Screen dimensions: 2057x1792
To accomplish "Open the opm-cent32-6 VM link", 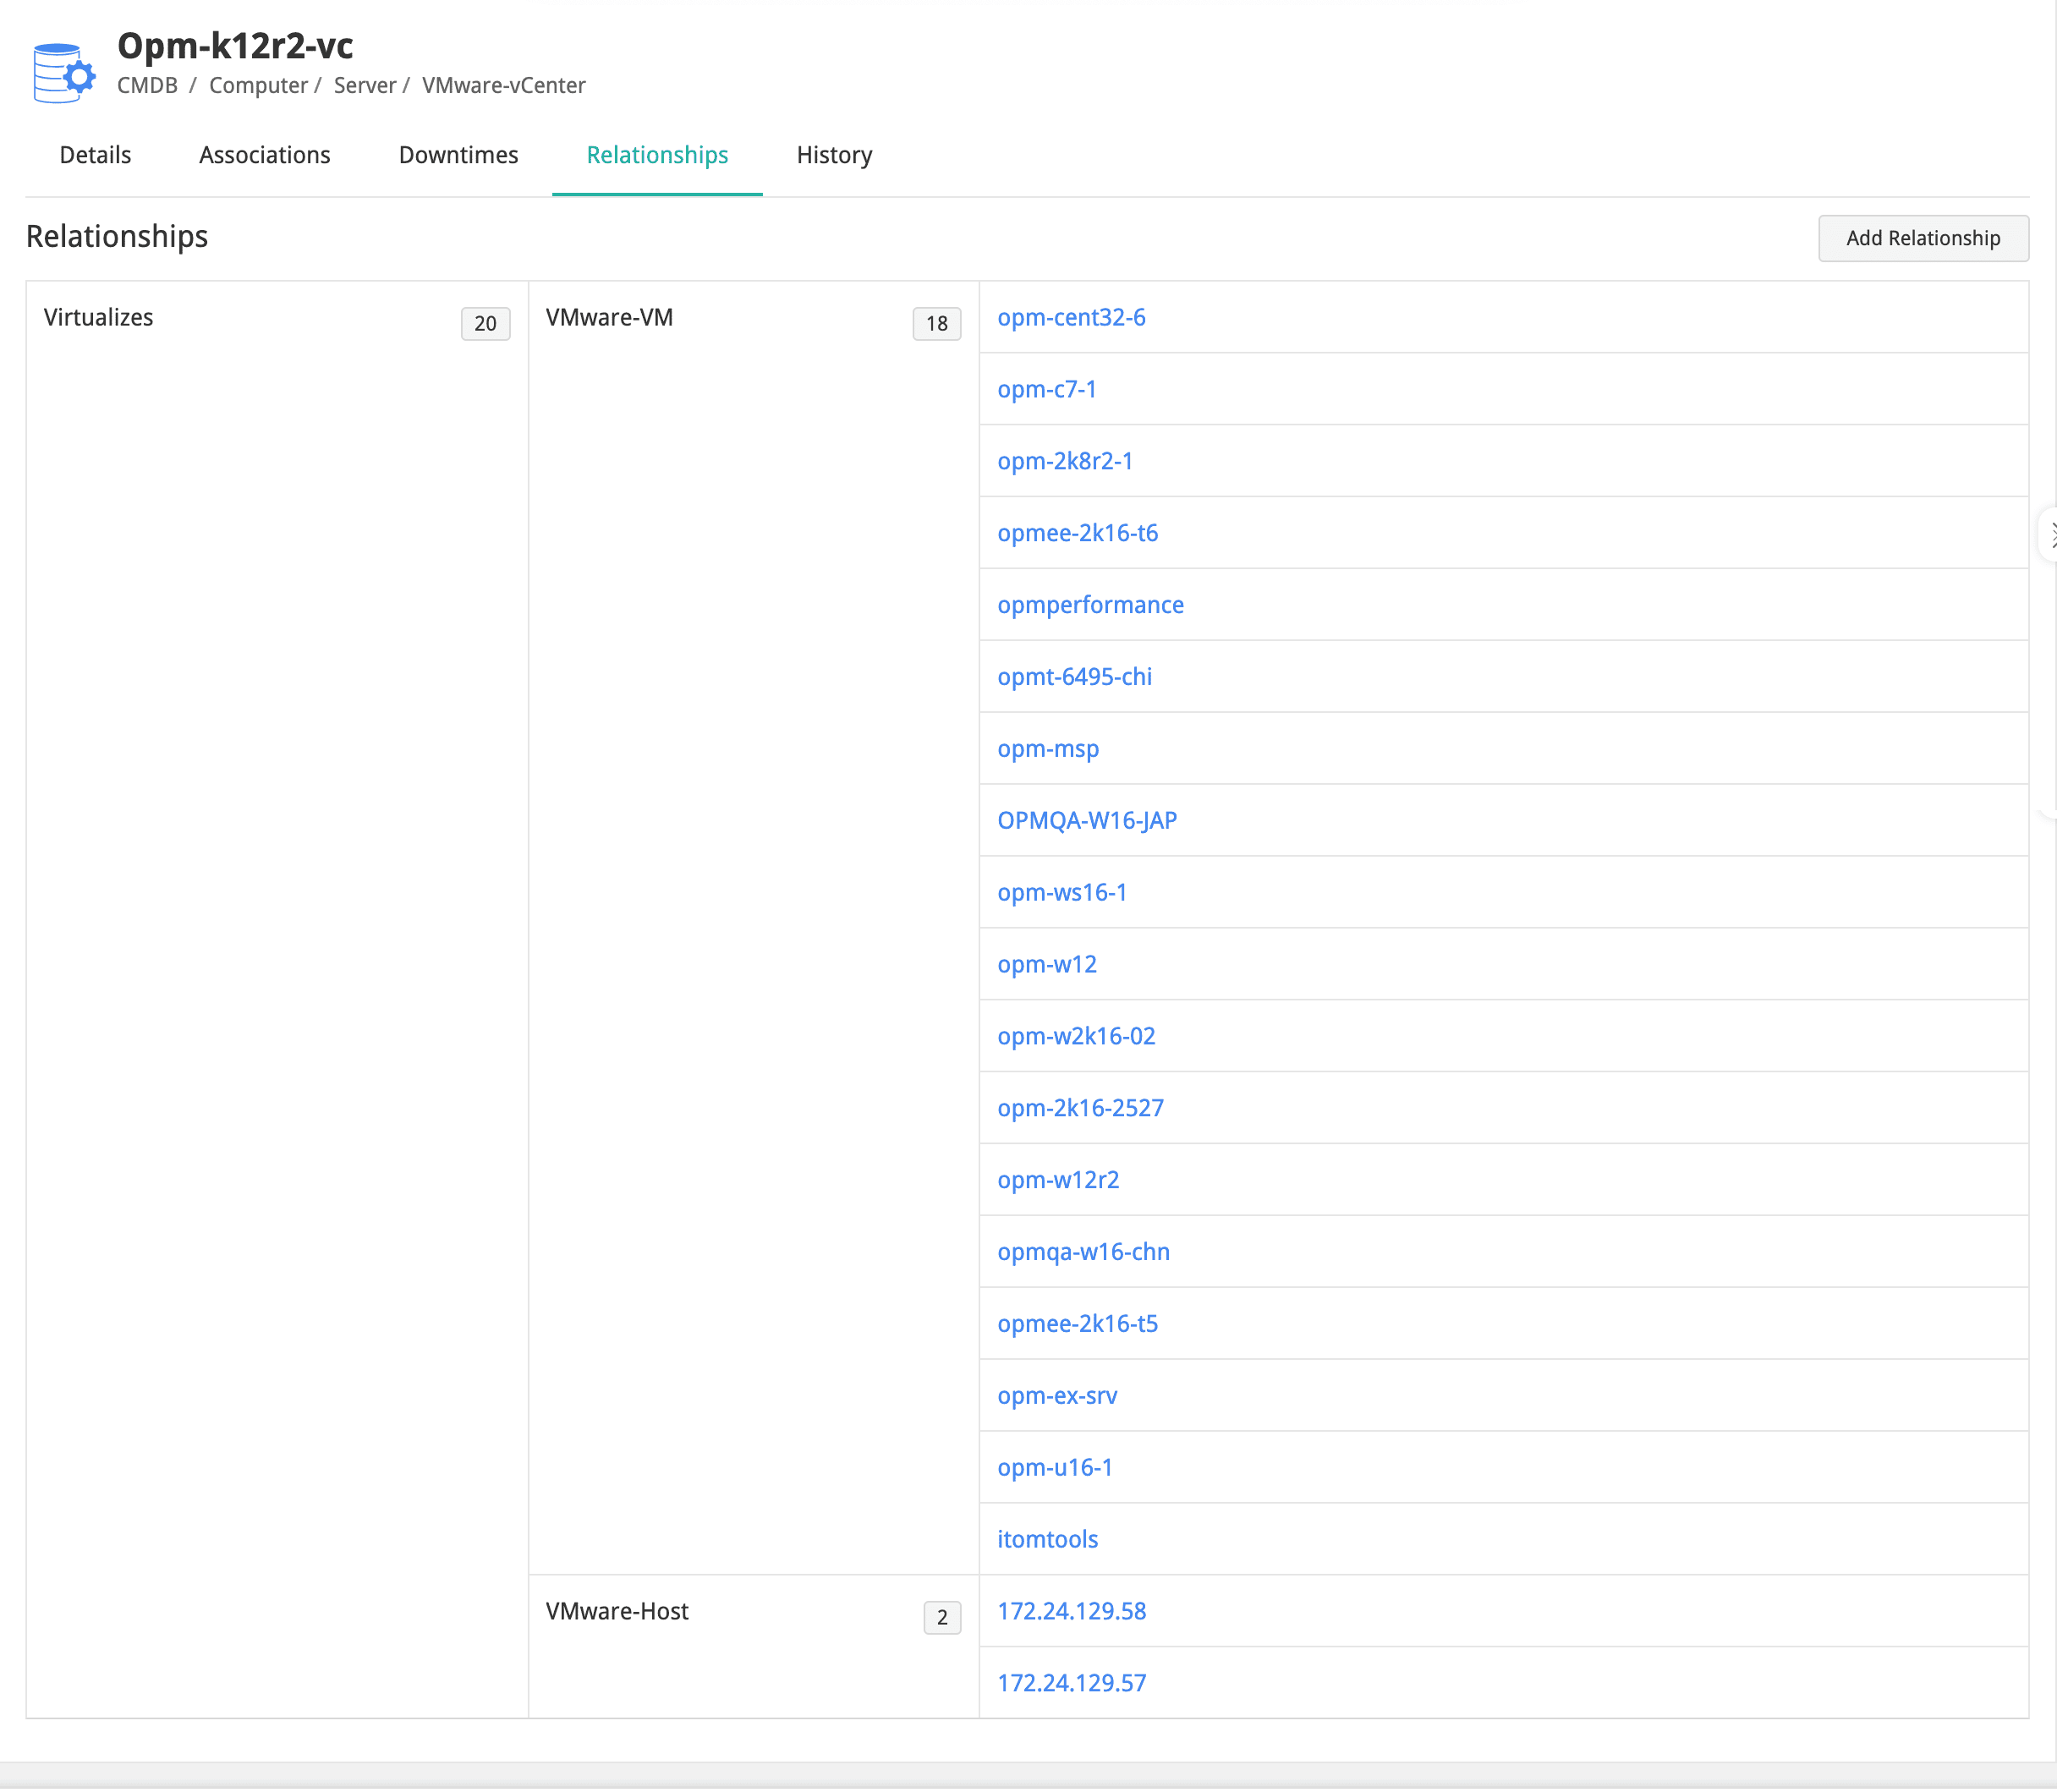I will click(x=1071, y=317).
